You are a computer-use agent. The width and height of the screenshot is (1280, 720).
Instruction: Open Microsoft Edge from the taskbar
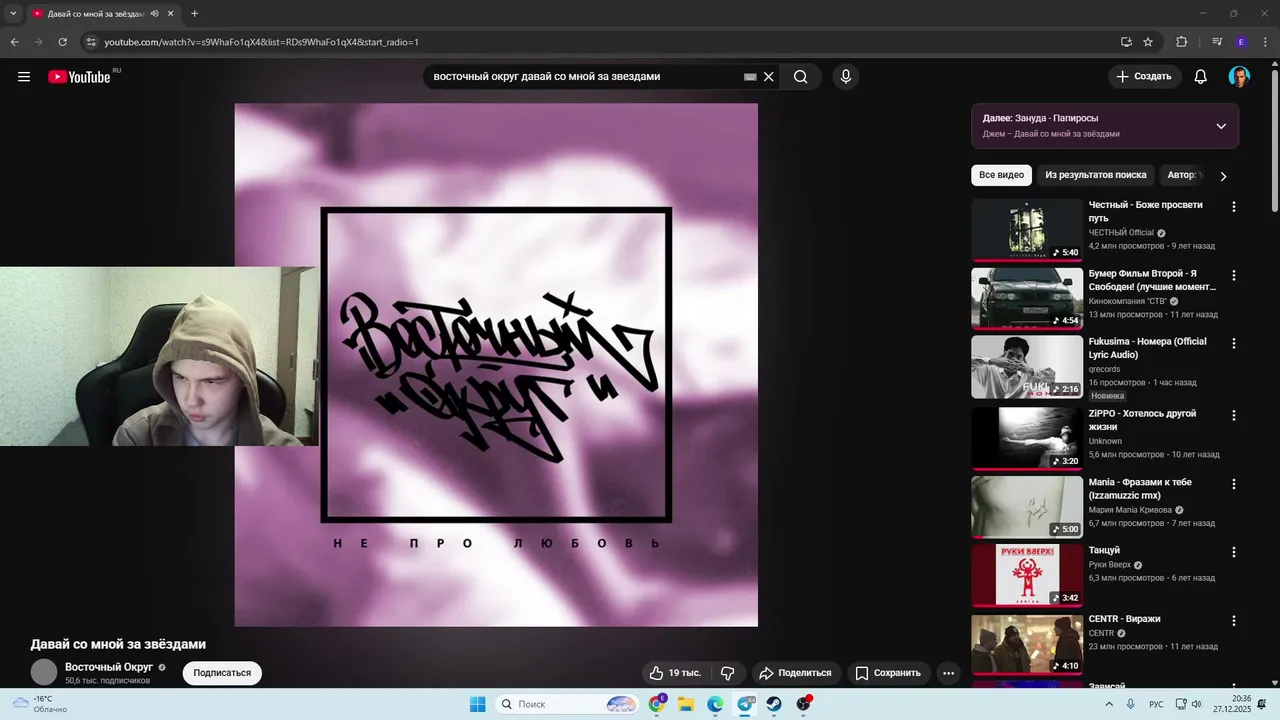click(715, 704)
